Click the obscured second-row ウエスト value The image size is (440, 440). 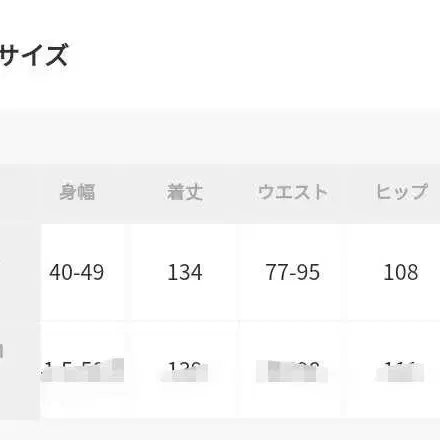click(x=292, y=371)
